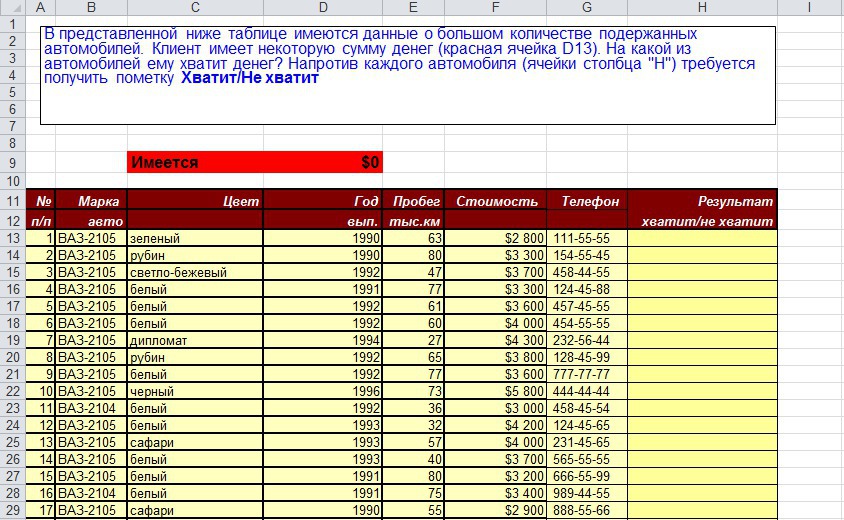844x520 pixels.
Task: Click the phone cell '111-55-55'
Action: click(x=587, y=238)
